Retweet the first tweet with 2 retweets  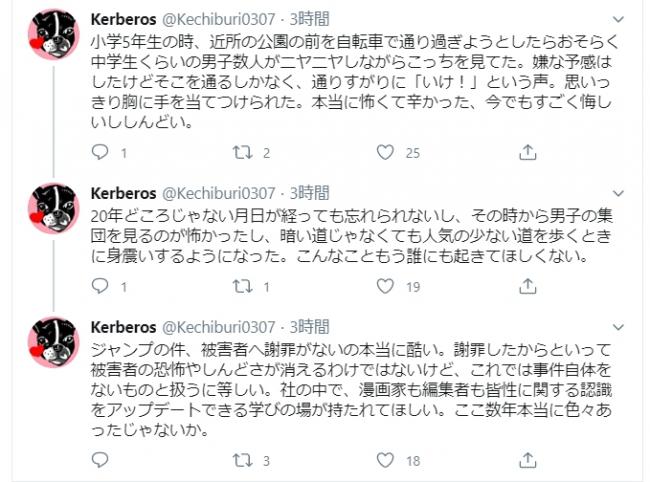[x=243, y=153]
